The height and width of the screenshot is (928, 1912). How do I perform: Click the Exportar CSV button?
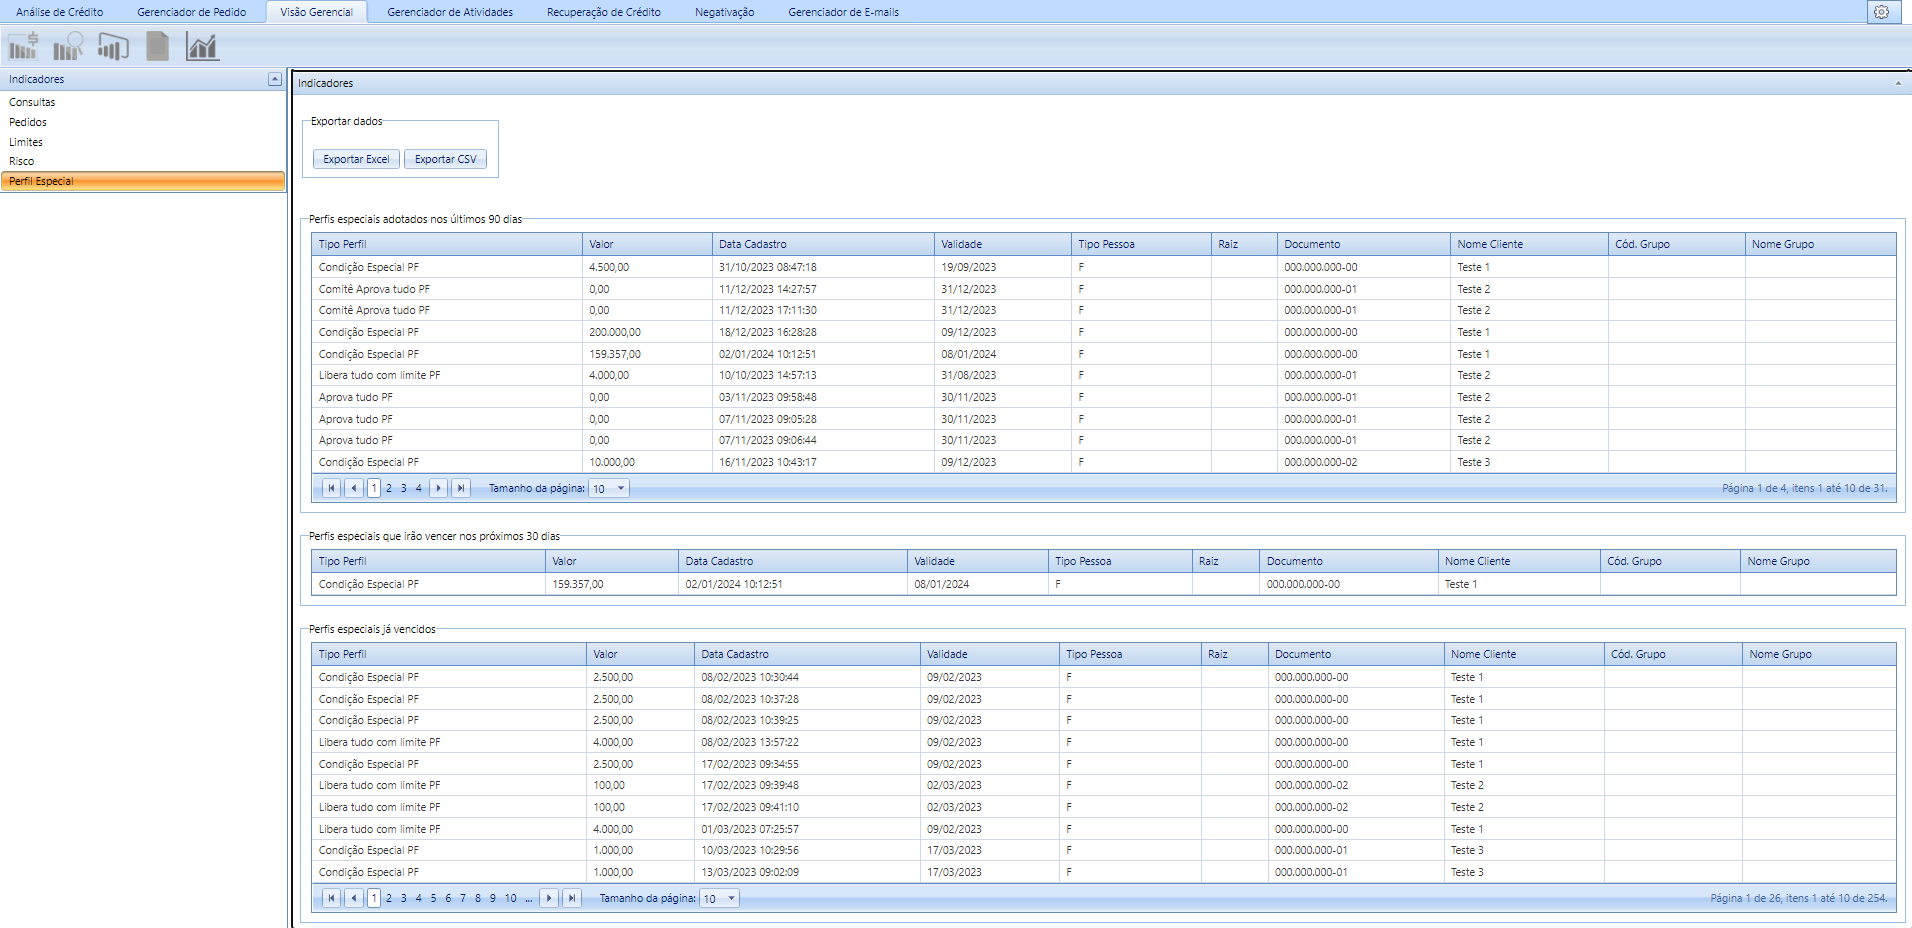tap(445, 159)
